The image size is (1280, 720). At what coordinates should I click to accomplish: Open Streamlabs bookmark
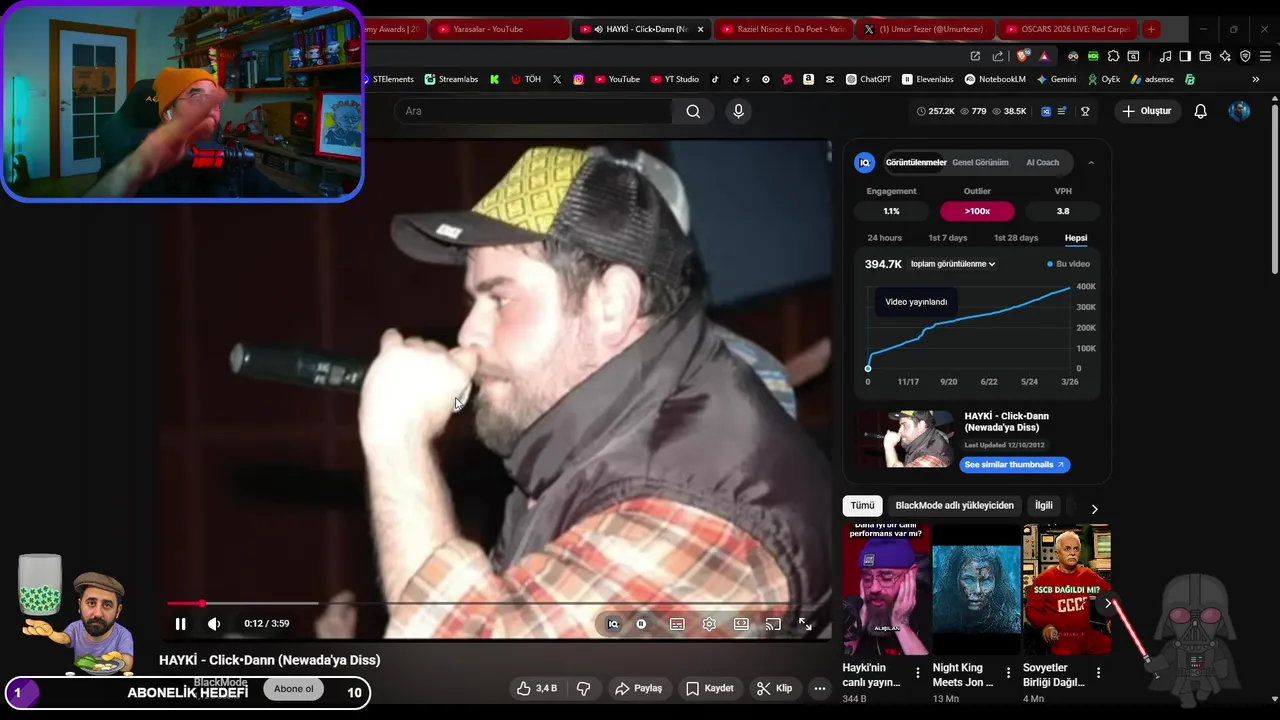(451, 79)
